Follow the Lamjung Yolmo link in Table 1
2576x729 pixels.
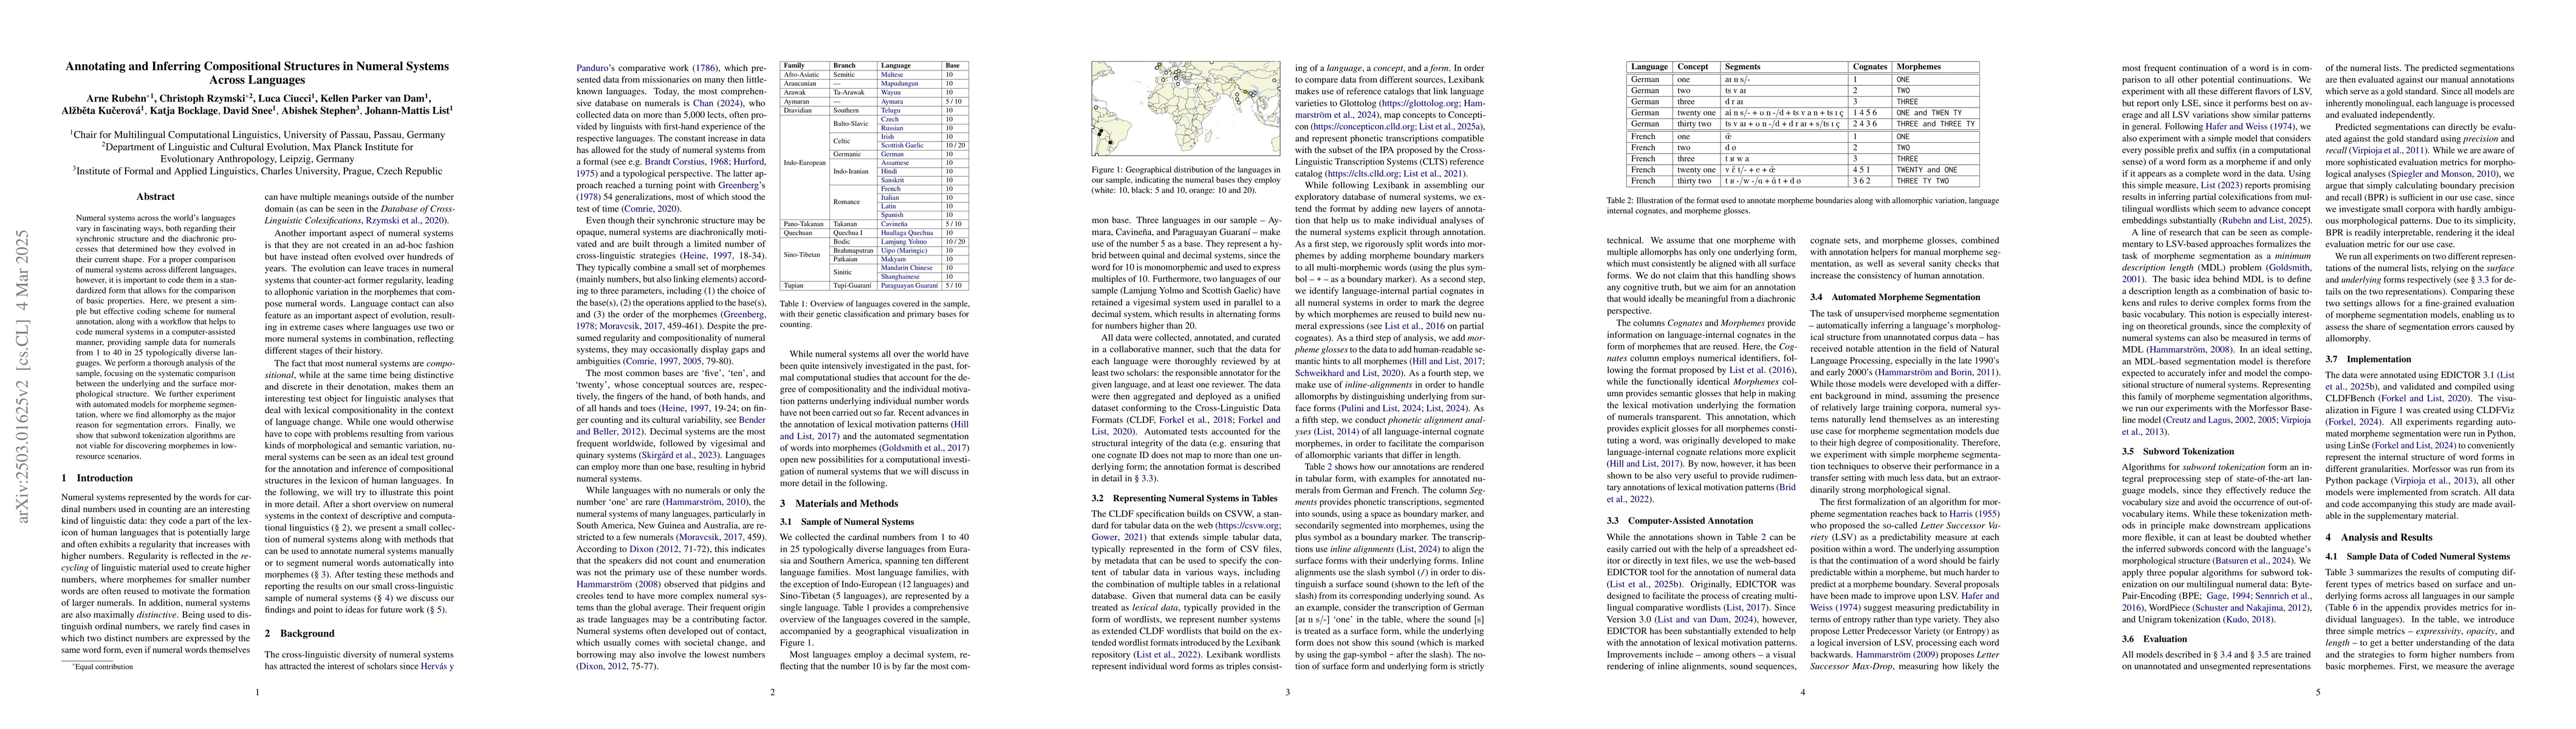click(x=904, y=242)
